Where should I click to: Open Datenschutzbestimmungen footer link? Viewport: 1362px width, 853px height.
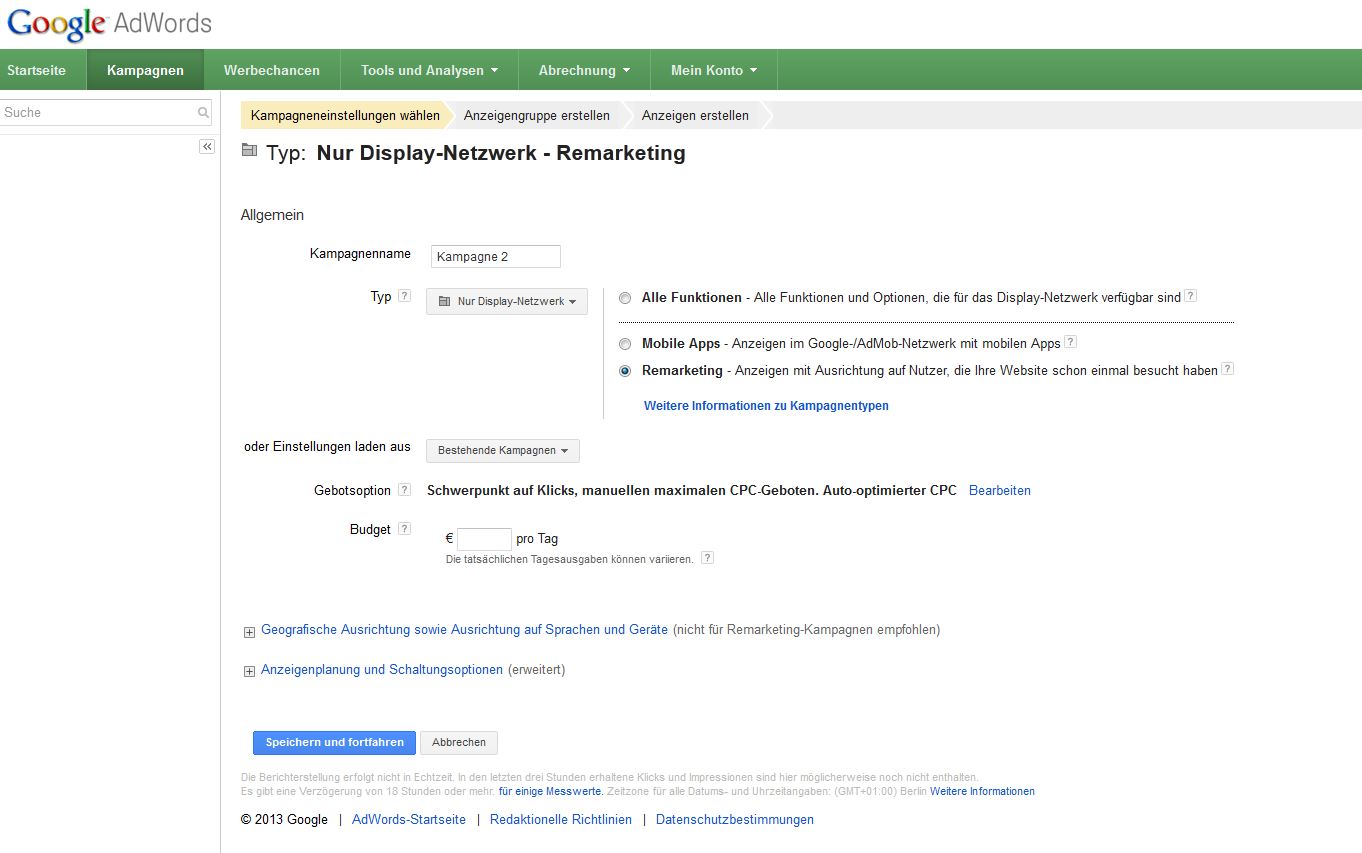tap(735, 820)
